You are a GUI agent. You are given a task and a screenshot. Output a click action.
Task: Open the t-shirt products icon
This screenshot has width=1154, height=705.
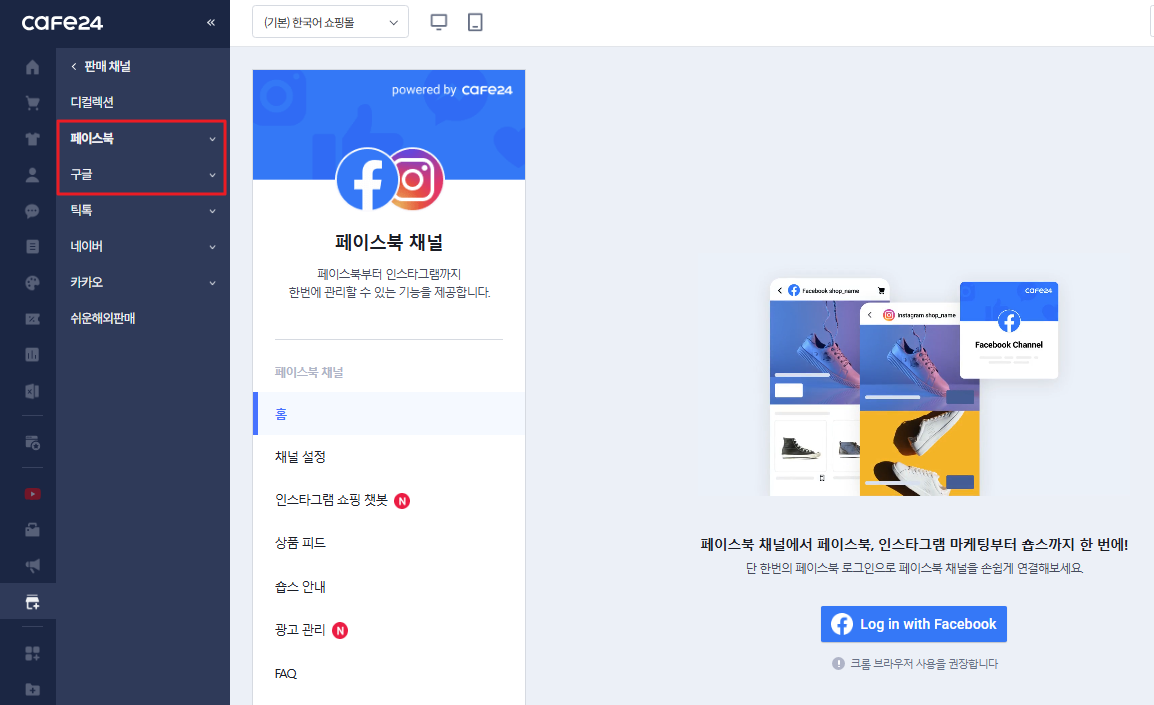[32, 138]
